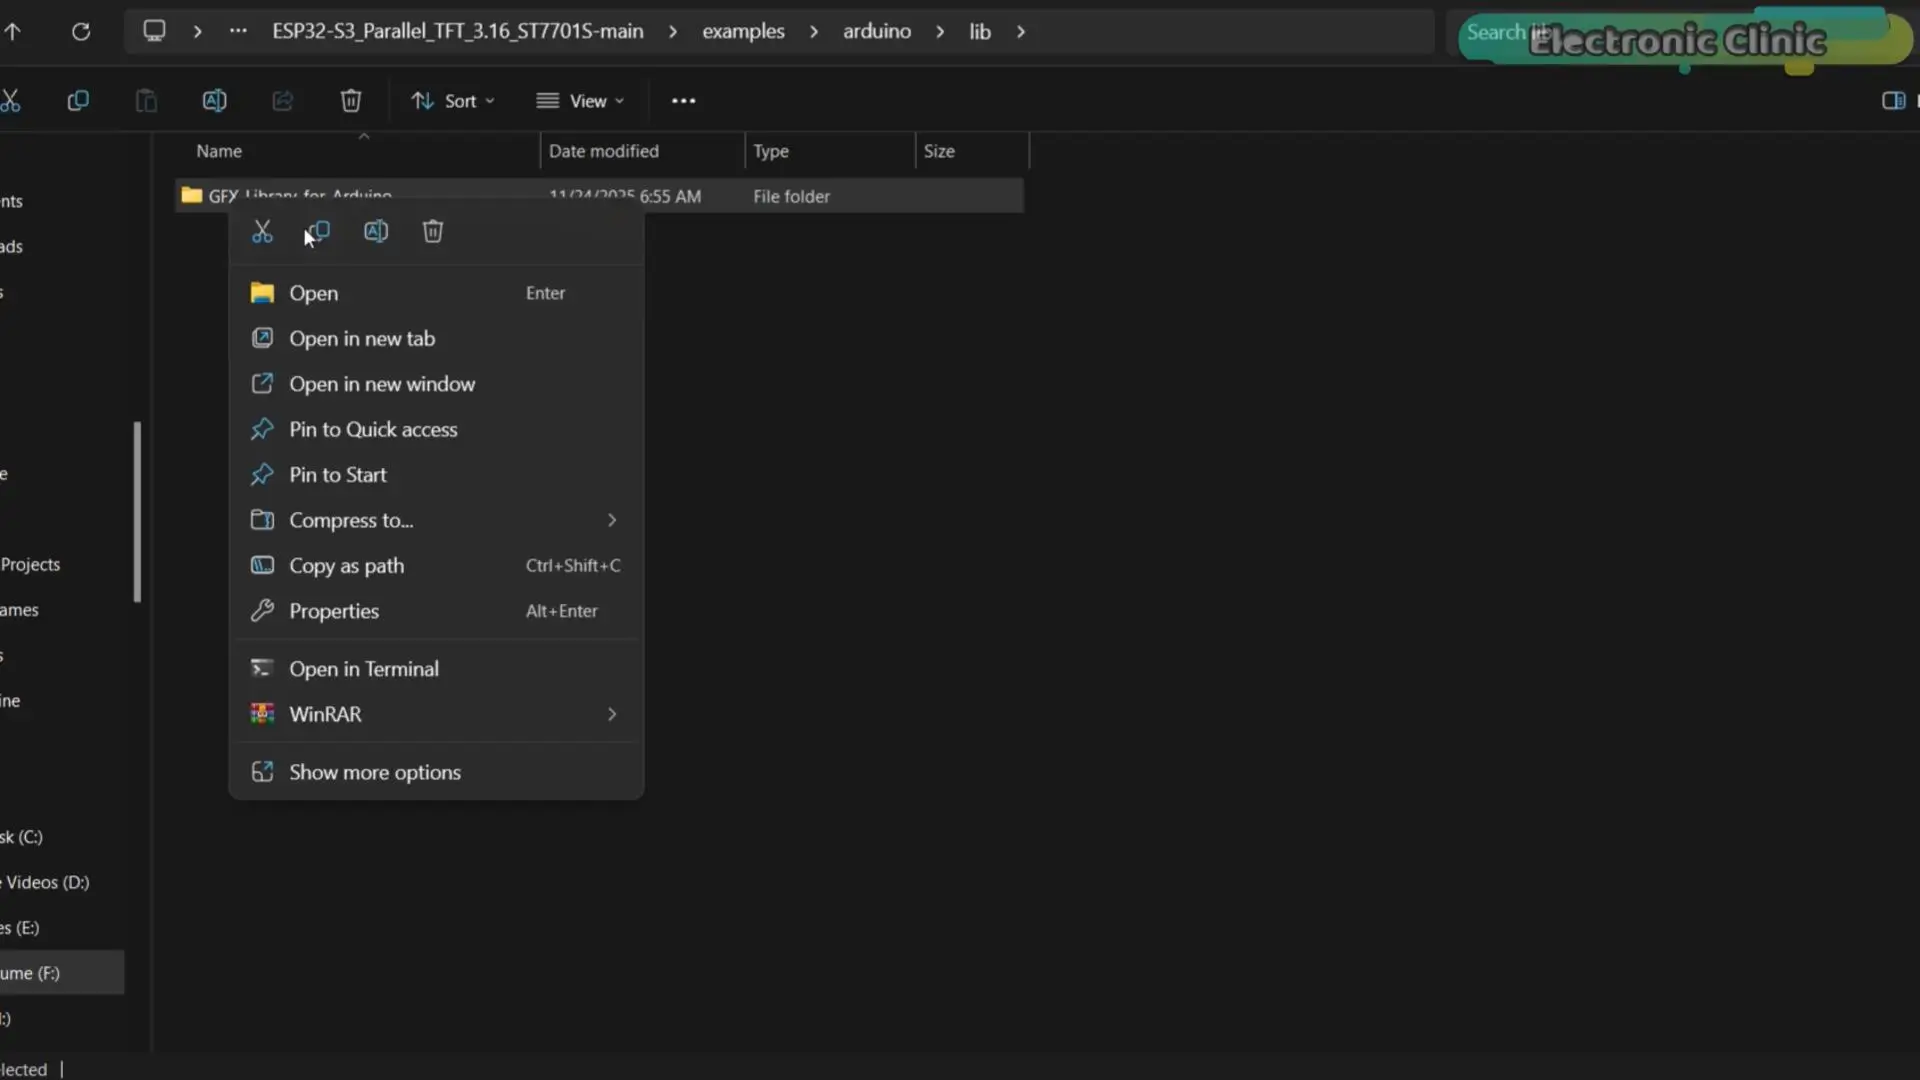Choose Copy as path

[437, 566]
